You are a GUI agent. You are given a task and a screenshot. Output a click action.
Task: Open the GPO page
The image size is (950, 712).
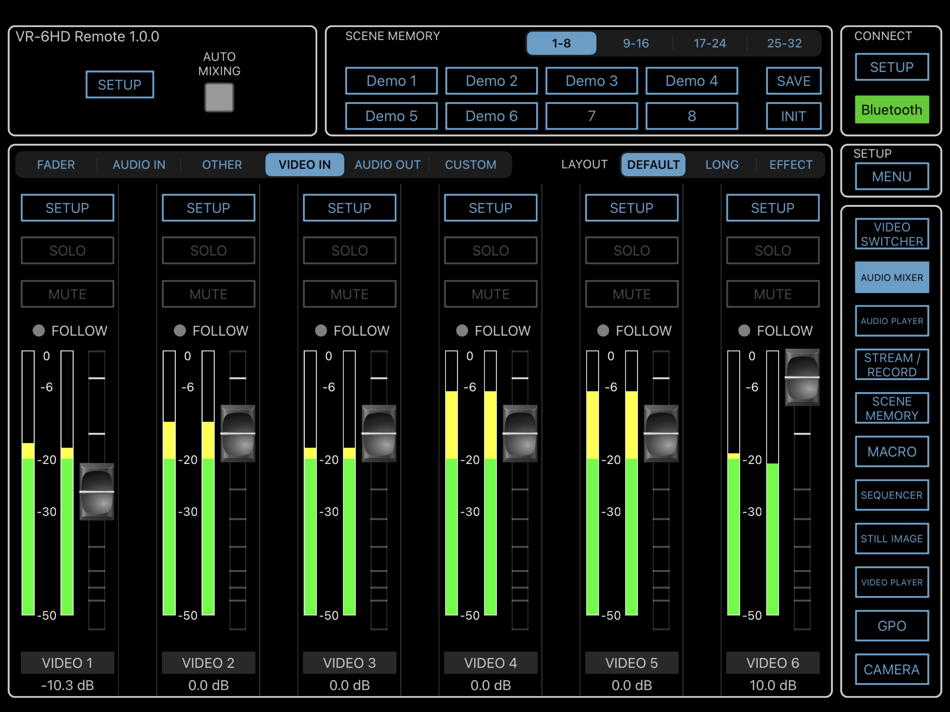pyautogui.click(x=892, y=626)
